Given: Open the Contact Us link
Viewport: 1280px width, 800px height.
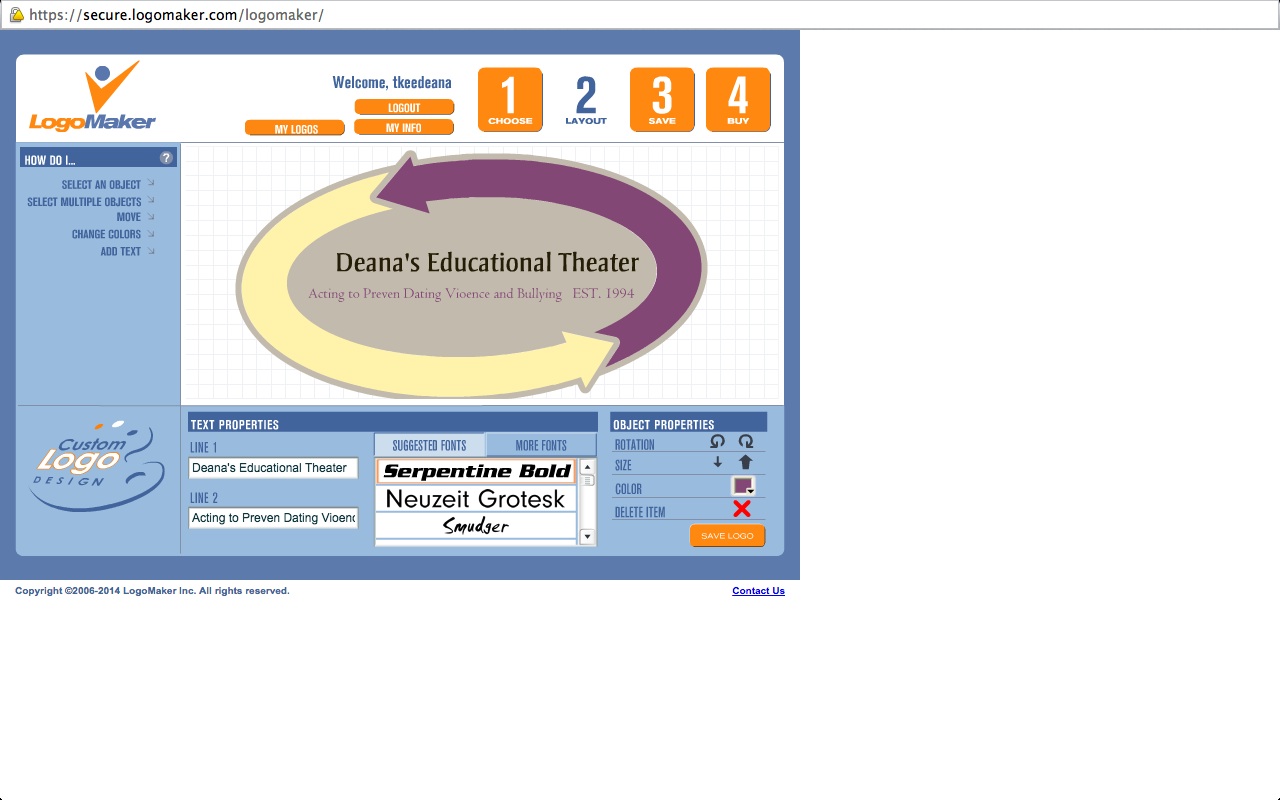Looking at the screenshot, I should pos(758,591).
